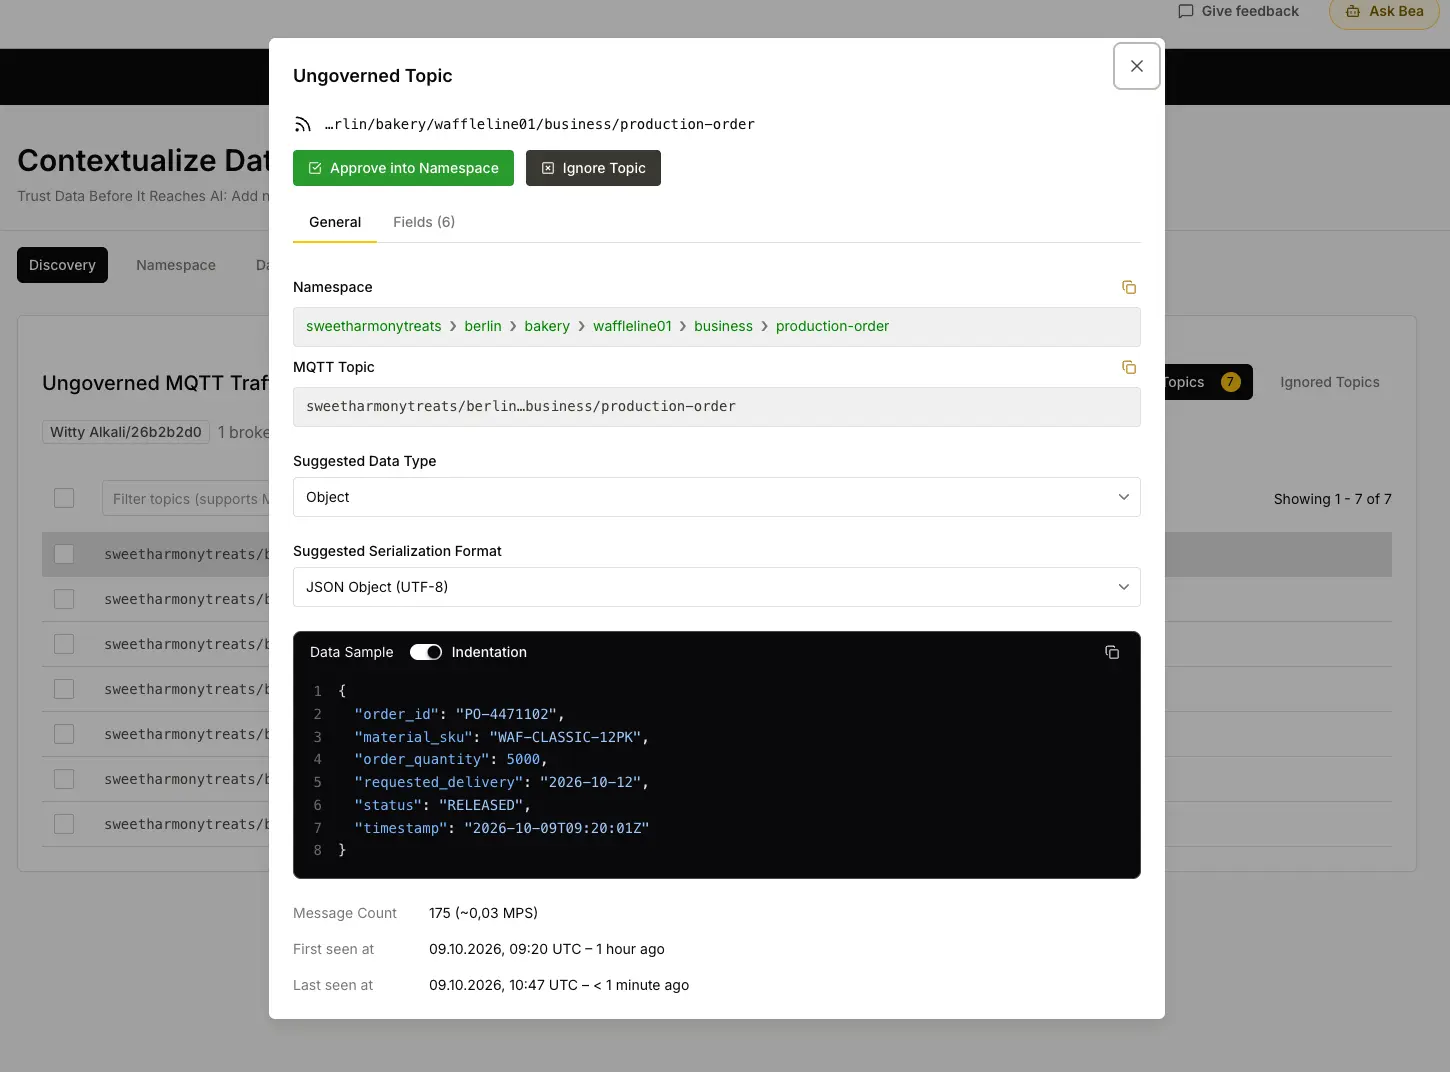This screenshot has width=1450, height=1072.
Task: Check the second topic row checkbox
Action: [x=64, y=599]
